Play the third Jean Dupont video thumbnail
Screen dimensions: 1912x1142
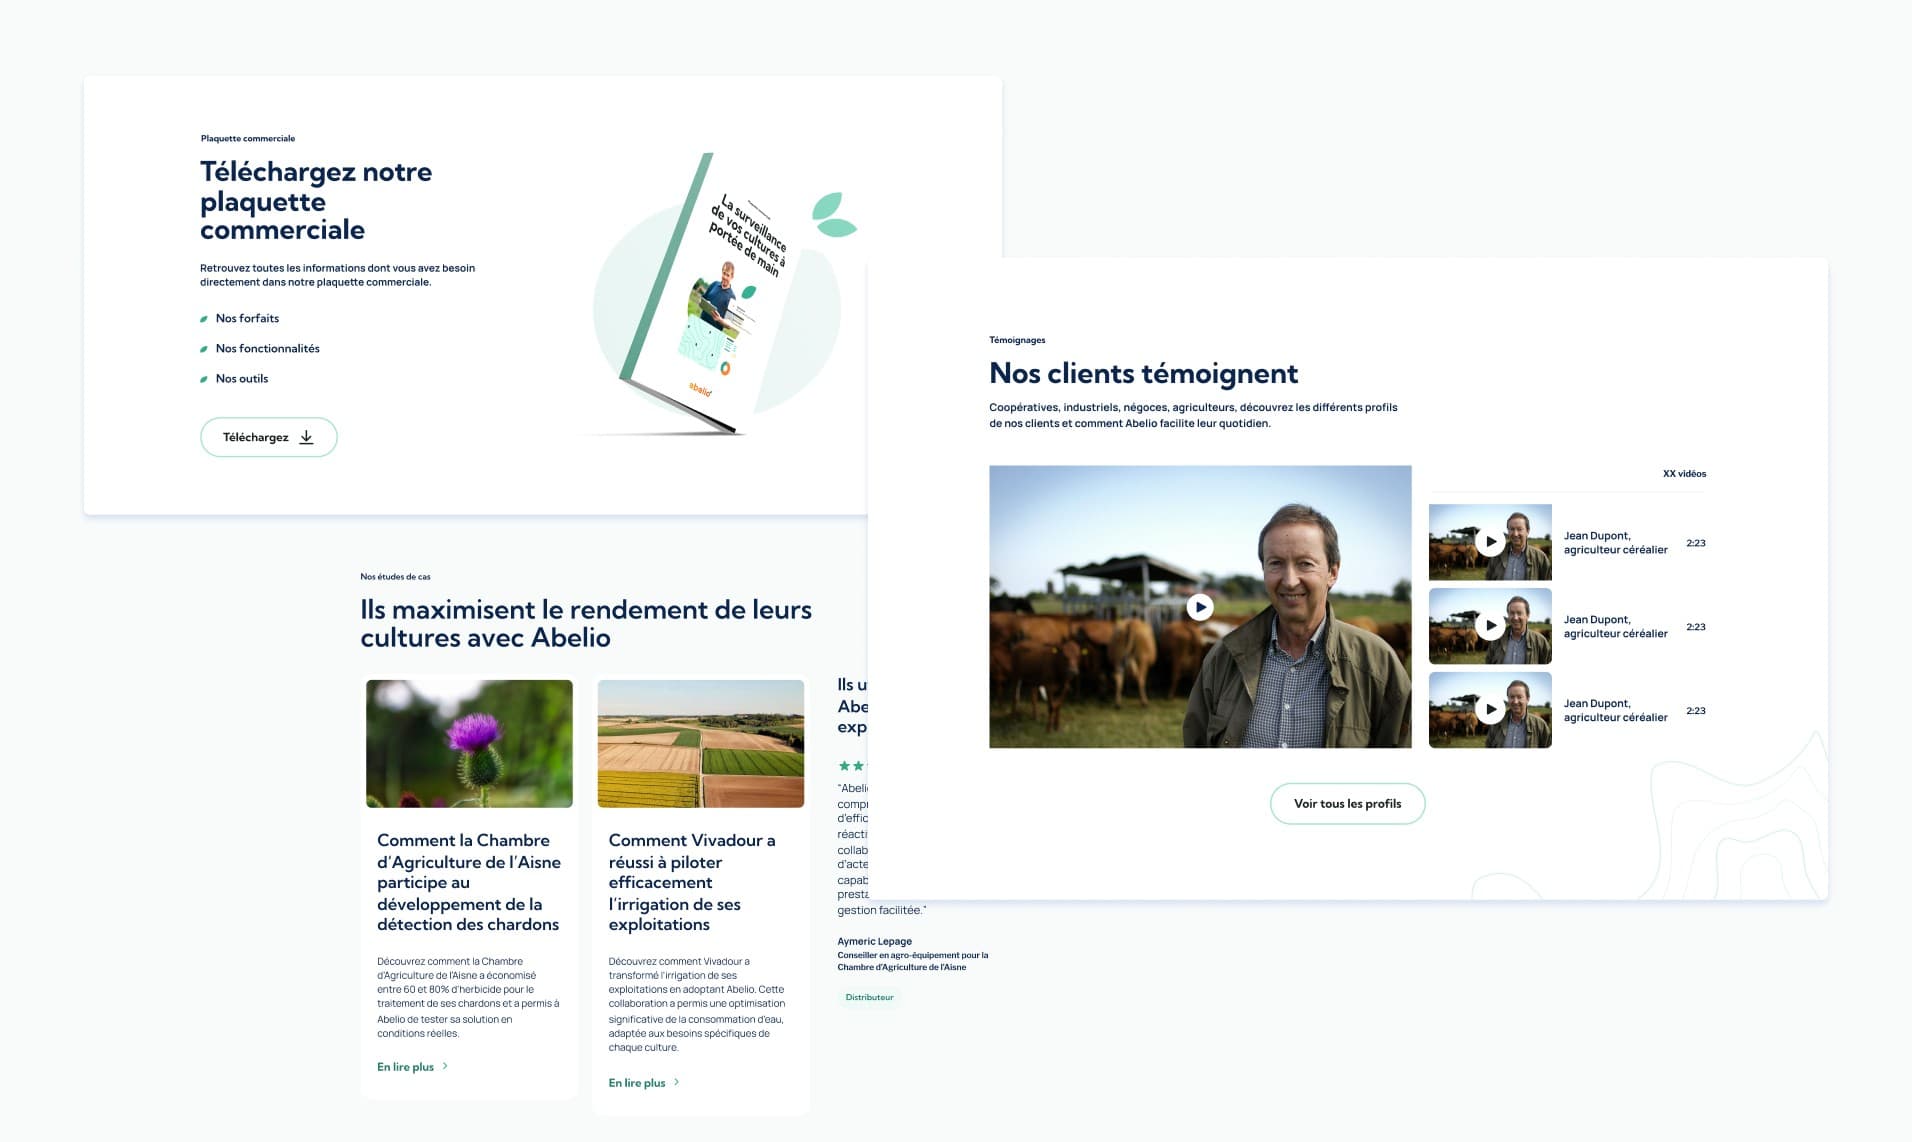point(1490,710)
